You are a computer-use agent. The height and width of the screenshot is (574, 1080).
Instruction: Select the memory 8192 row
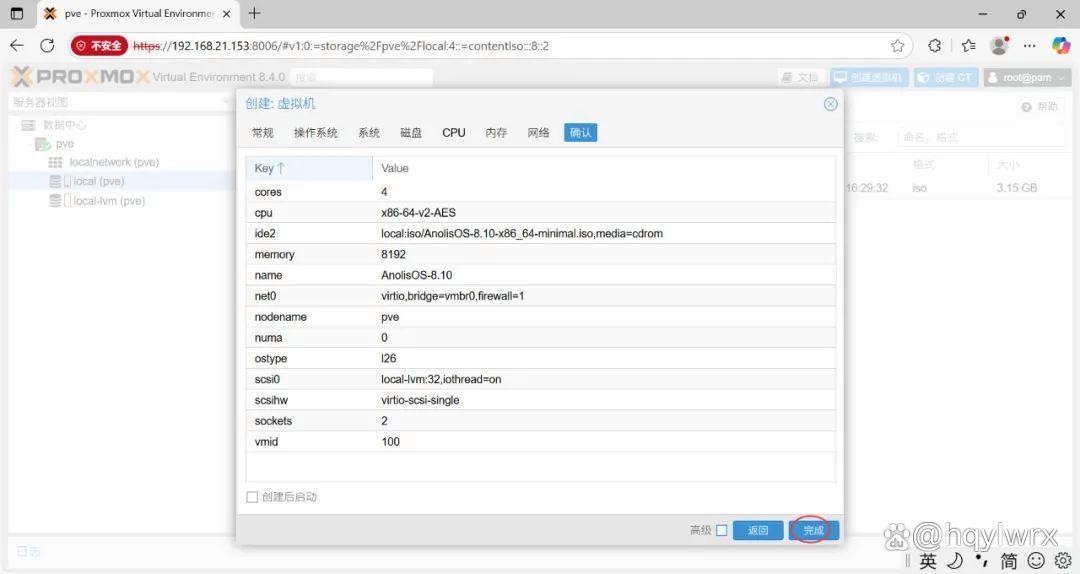click(541, 254)
